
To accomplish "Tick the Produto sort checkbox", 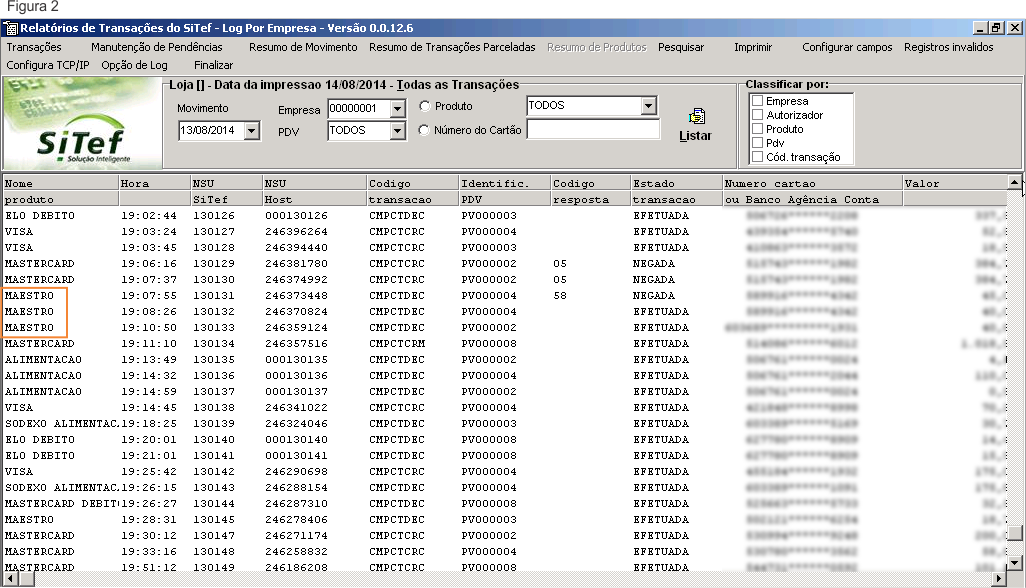I will click(758, 129).
